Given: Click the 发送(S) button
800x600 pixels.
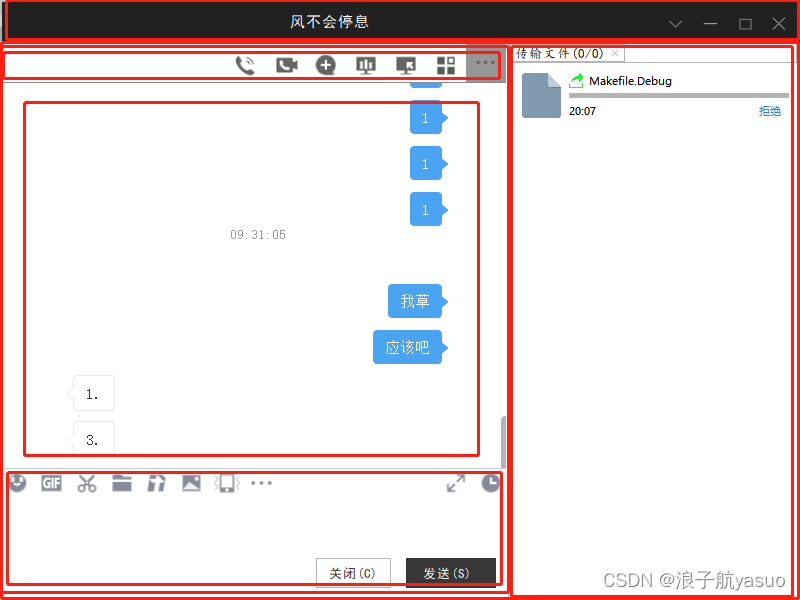Looking at the screenshot, I should pos(451,573).
